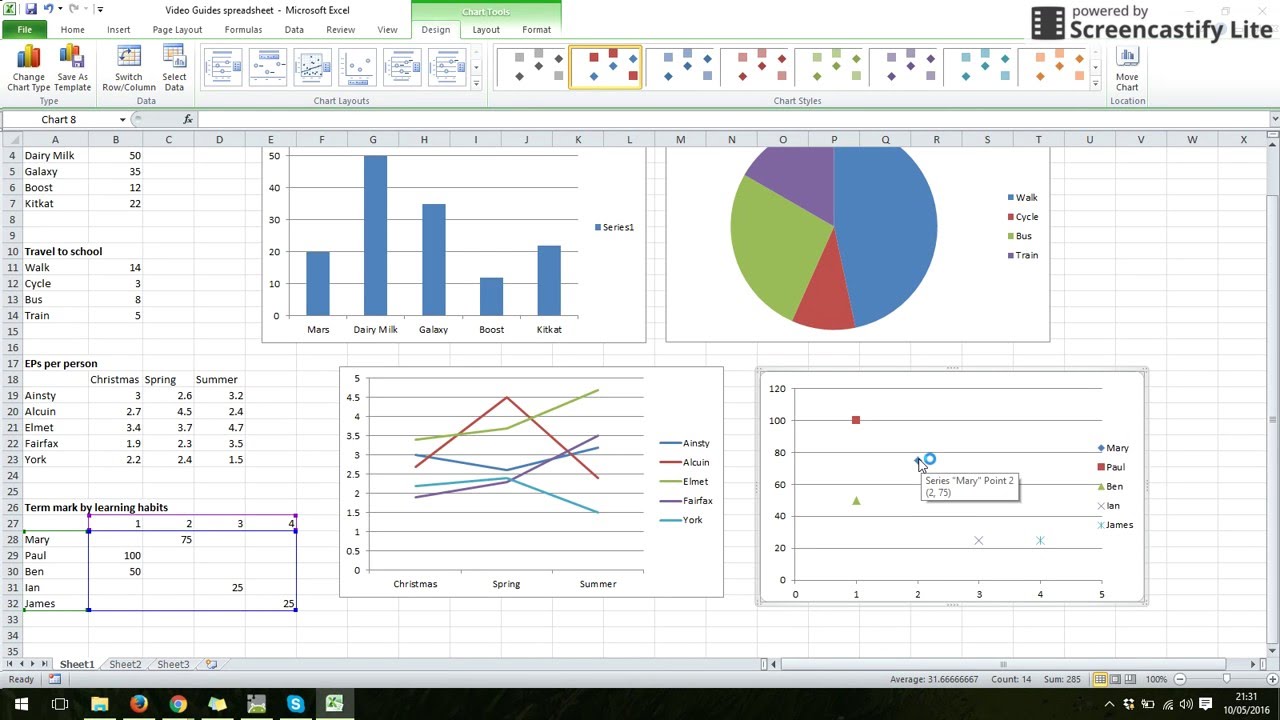Image resolution: width=1280 pixels, height=720 pixels.
Task: Show hidden system tray icons
Action: click(1110, 704)
